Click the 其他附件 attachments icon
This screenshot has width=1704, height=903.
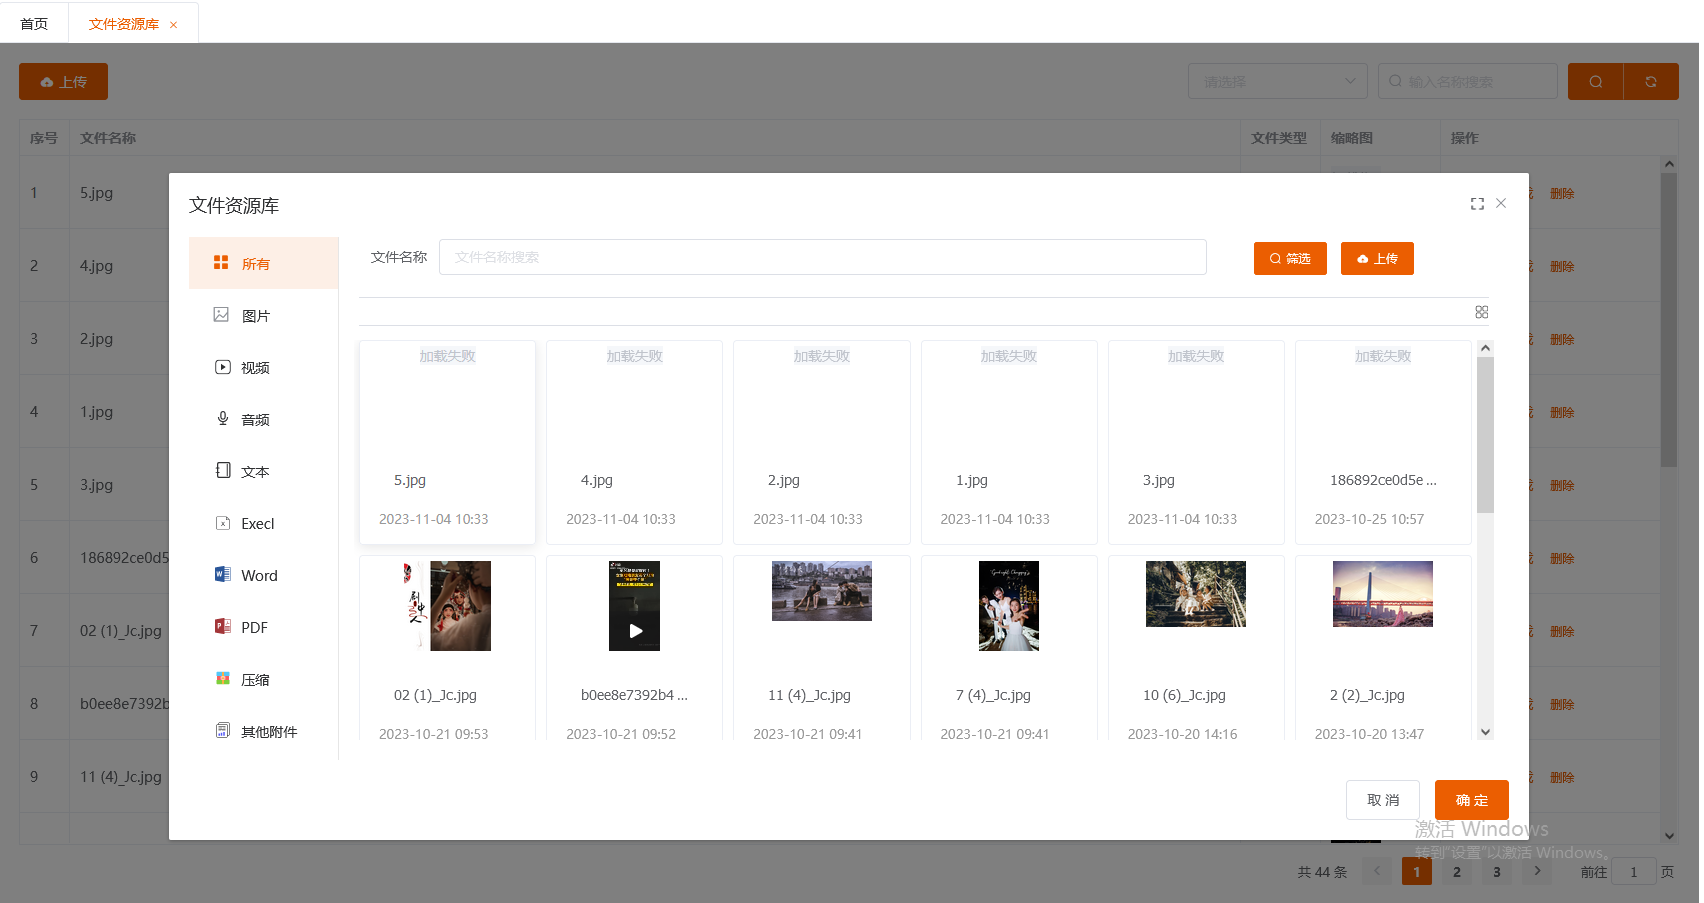pos(222,731)
